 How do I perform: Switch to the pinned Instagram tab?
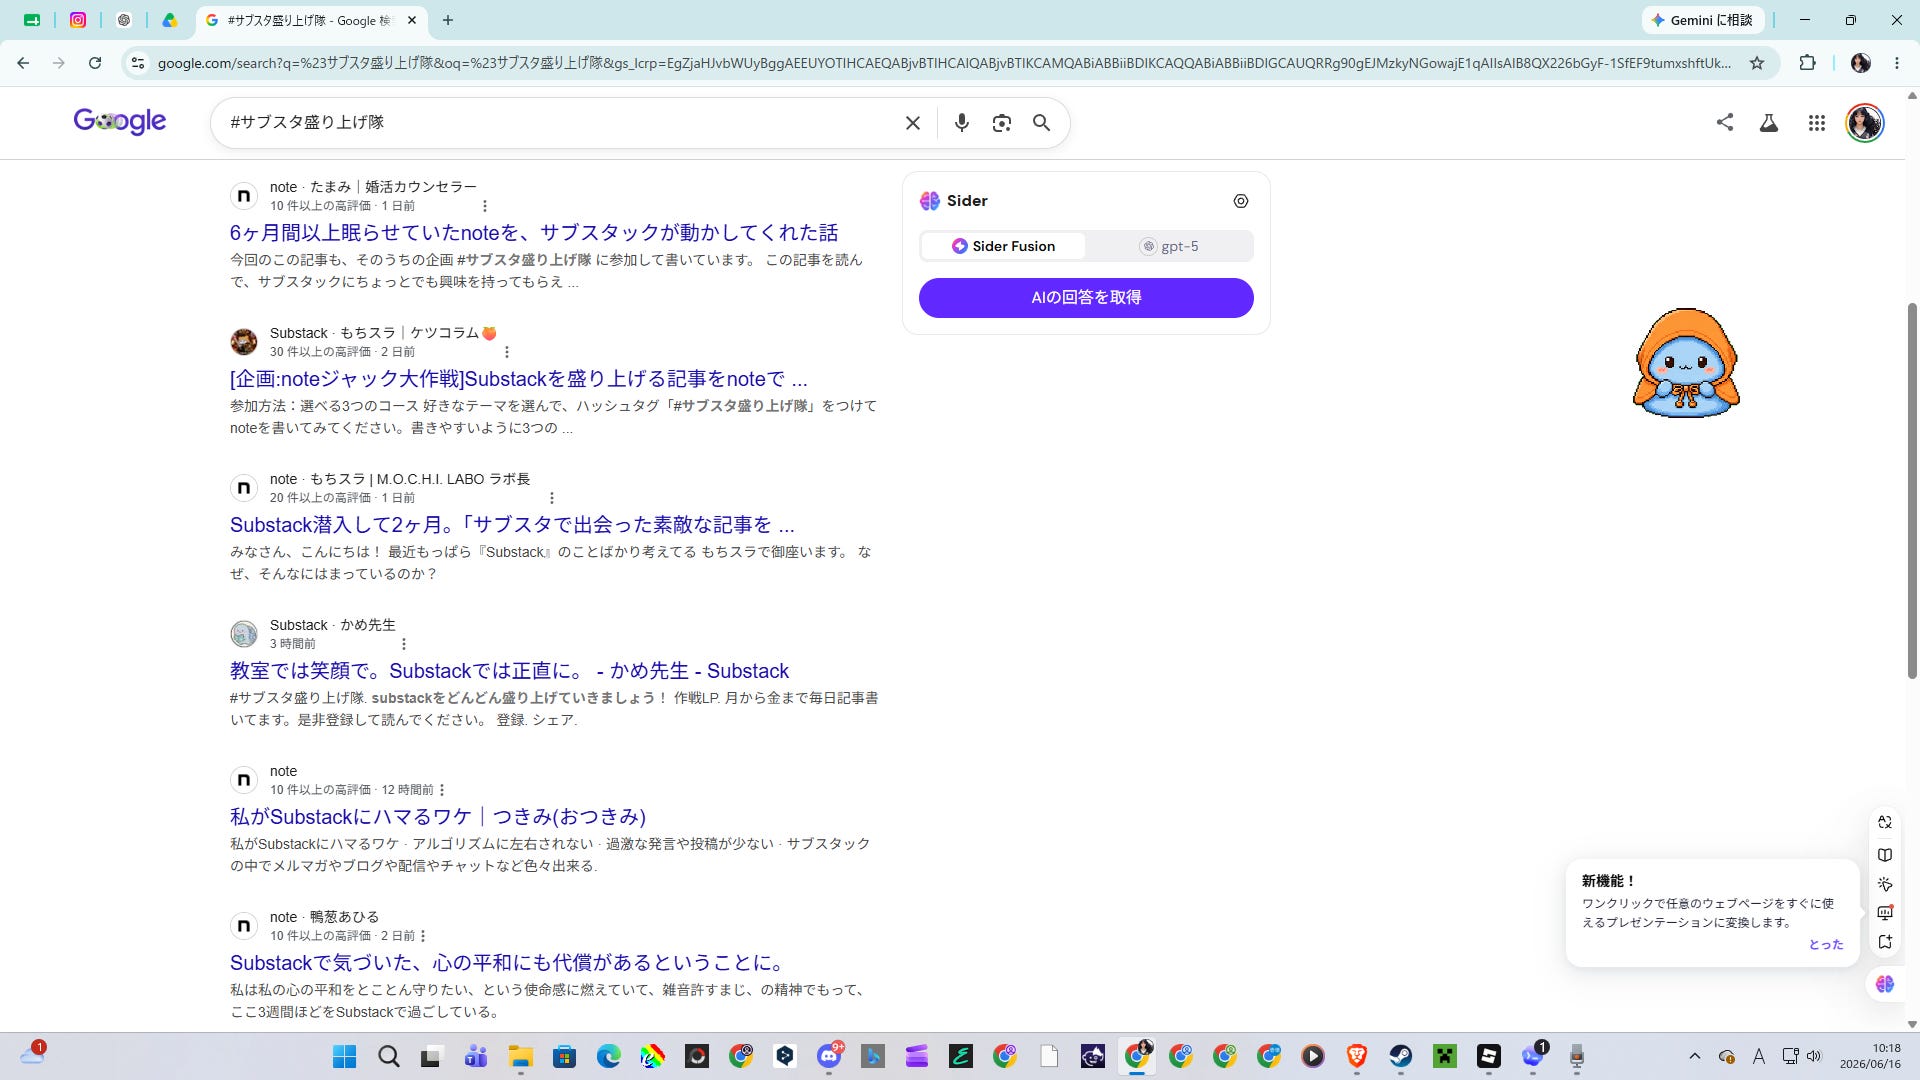point(78,20)
